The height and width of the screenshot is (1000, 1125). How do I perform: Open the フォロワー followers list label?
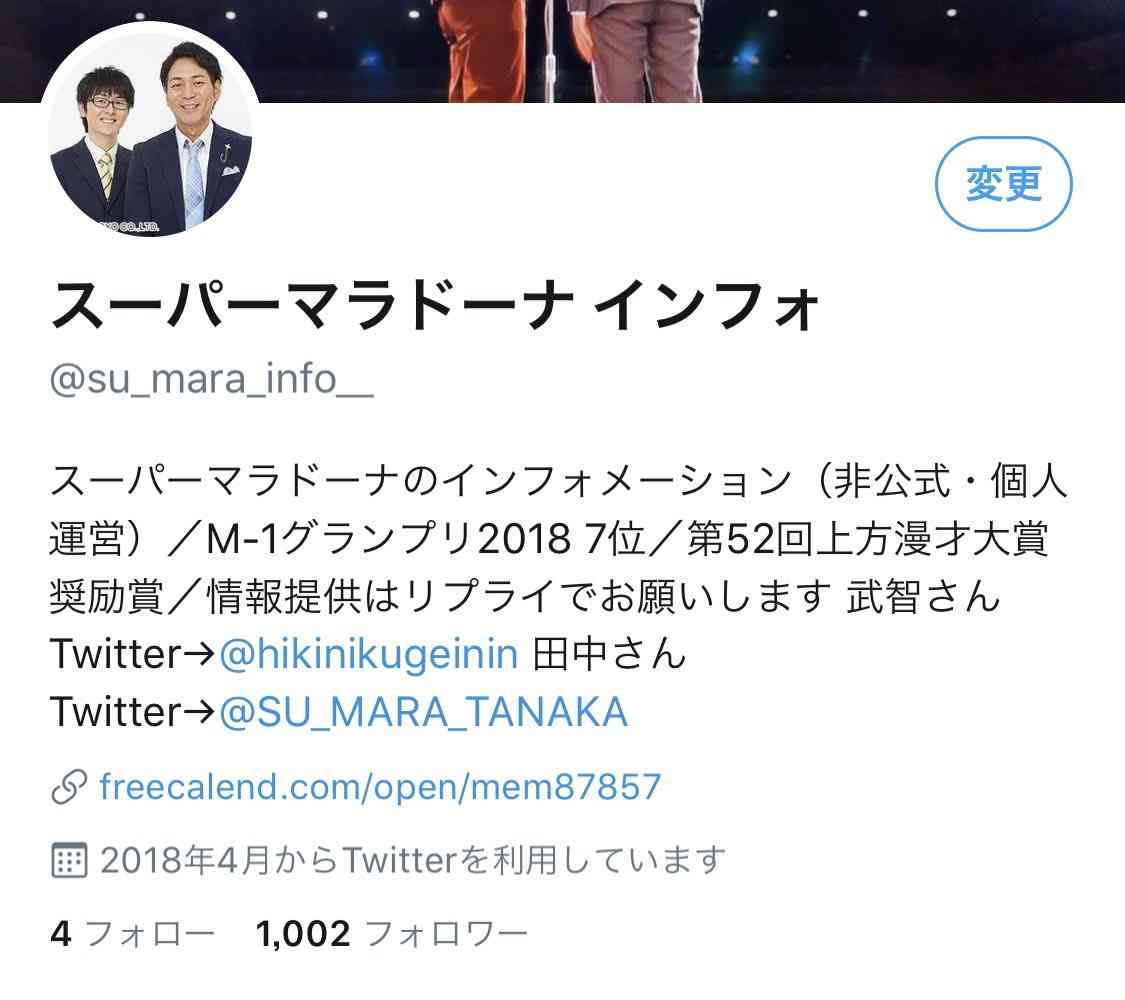446,934
